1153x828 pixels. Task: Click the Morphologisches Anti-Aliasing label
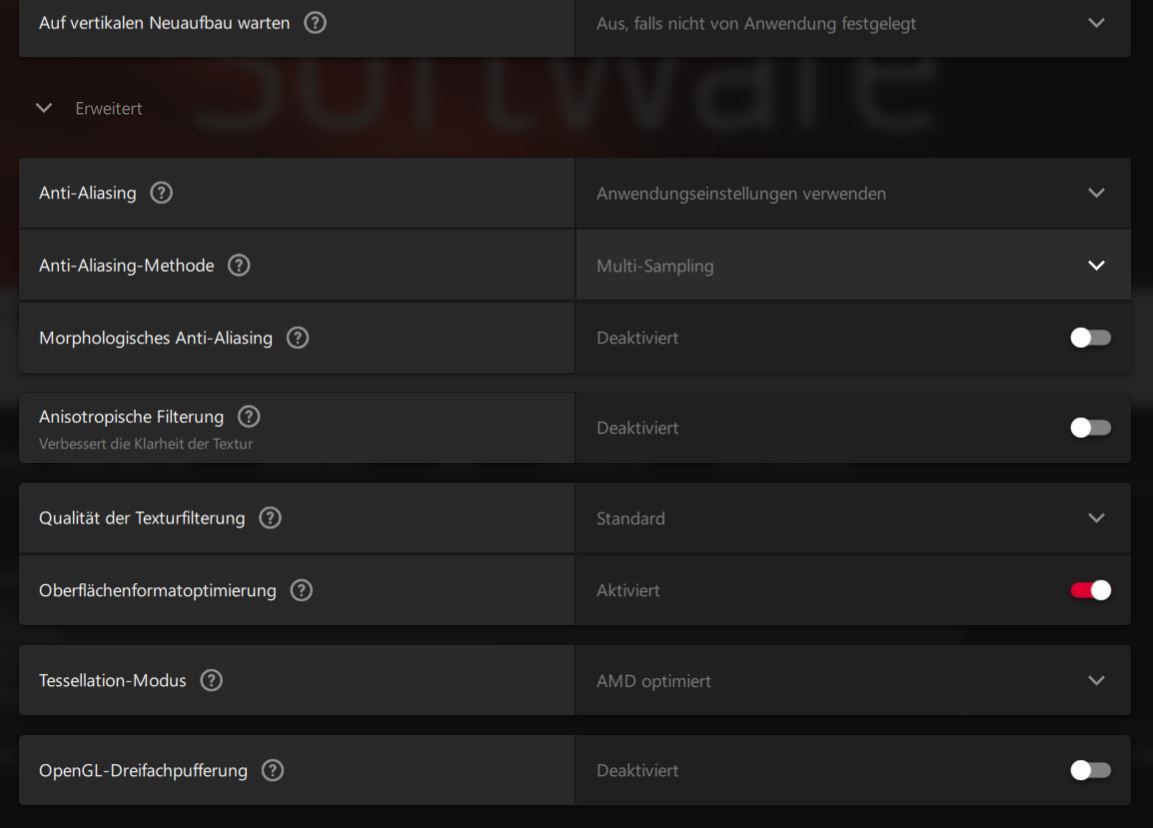156,338
